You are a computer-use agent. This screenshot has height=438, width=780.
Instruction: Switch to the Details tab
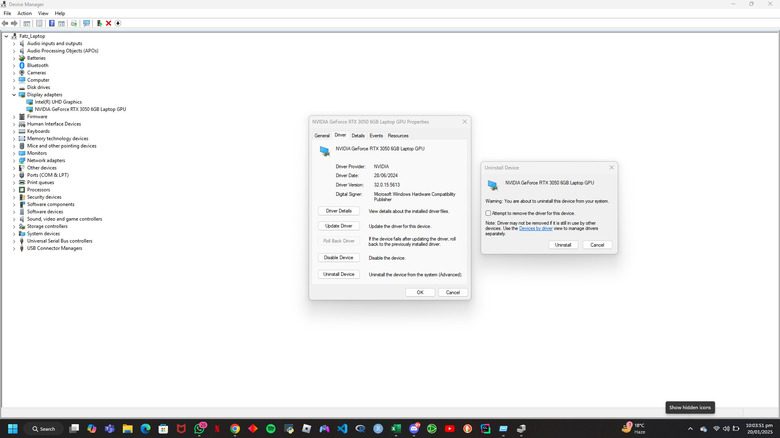point(358,135)
